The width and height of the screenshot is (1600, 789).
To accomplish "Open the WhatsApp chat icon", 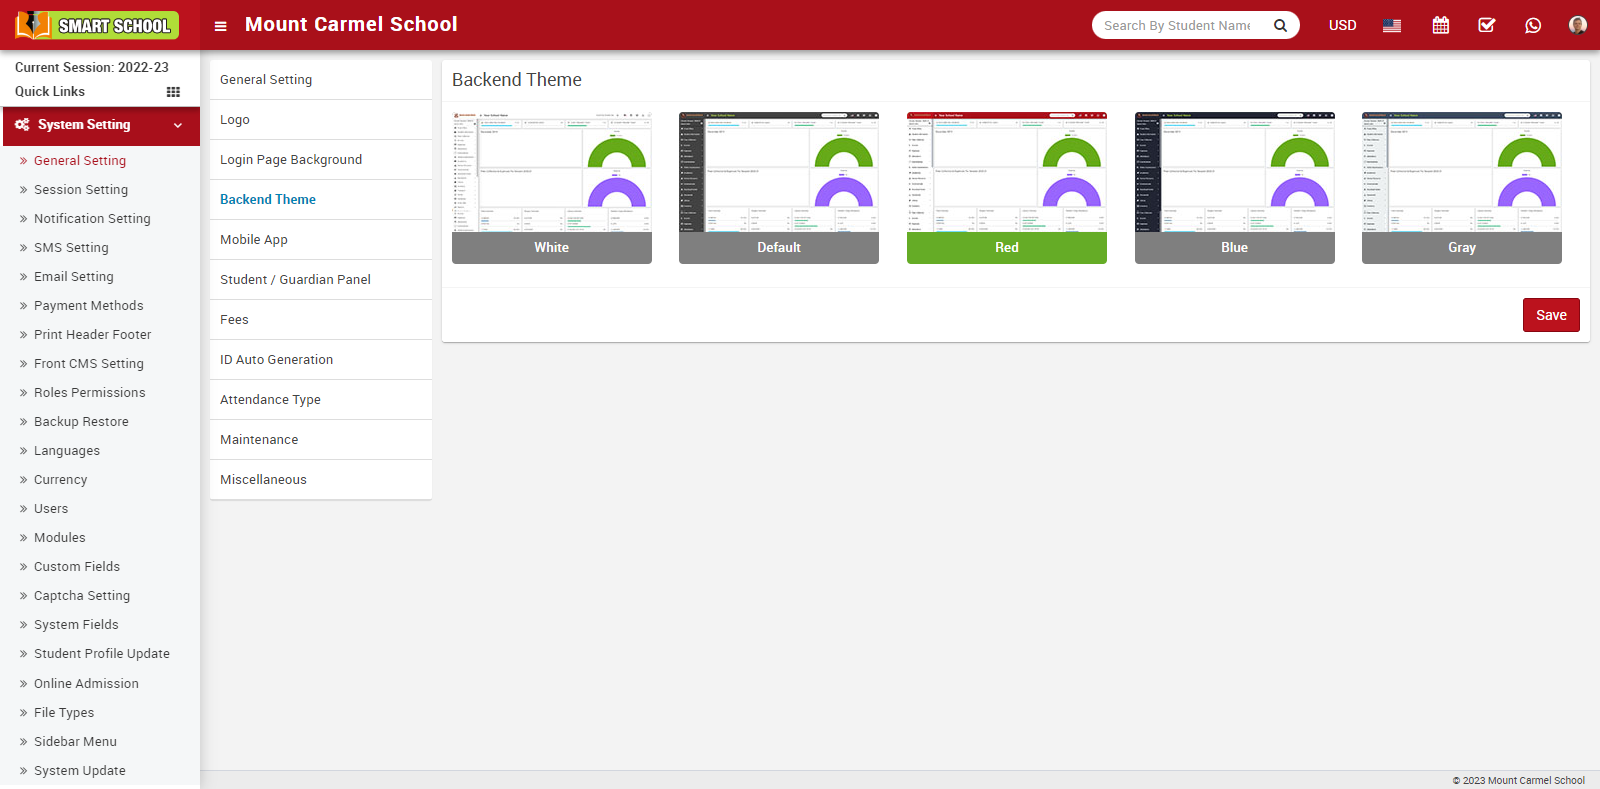I will pos(1532,25).
